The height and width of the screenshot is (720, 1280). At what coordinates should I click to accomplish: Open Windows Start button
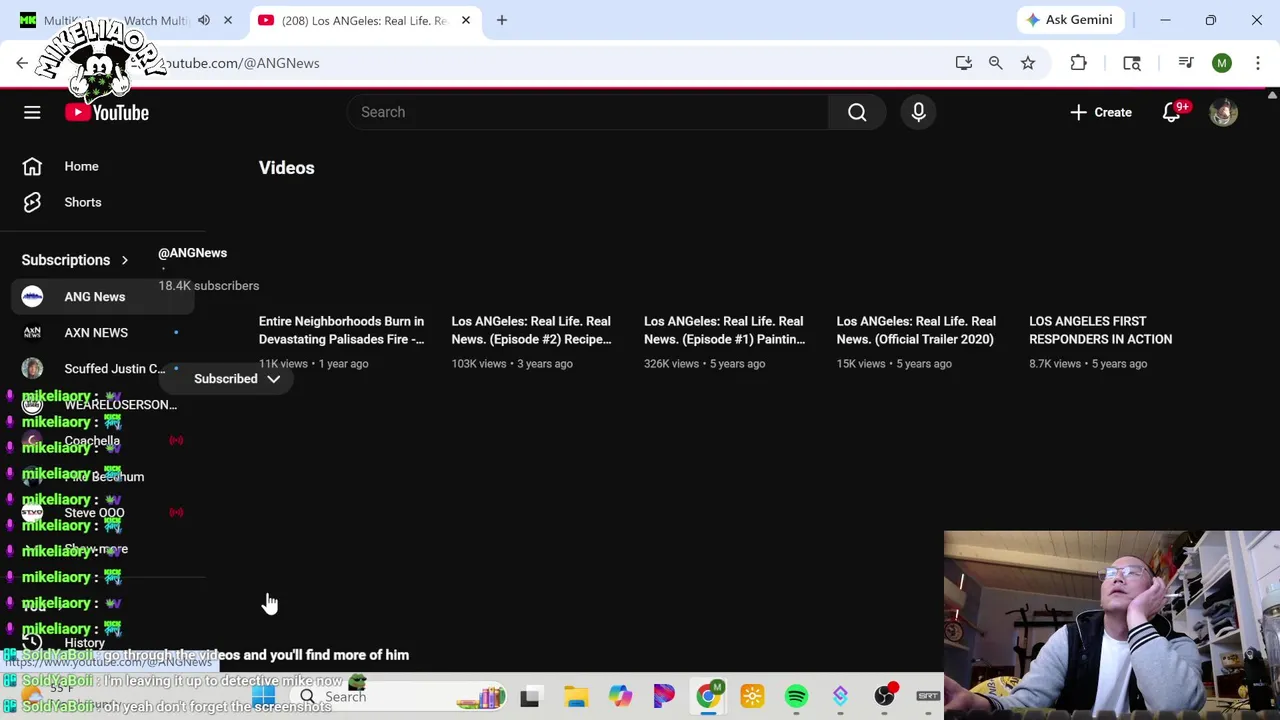pyautogui.click(x=264, y=696)
